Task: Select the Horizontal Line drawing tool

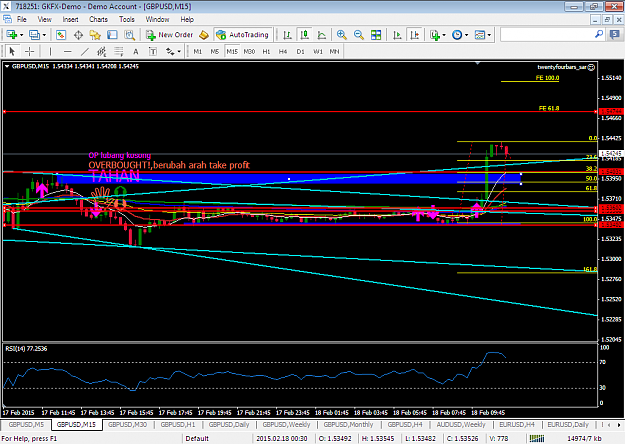Action: click(x=68, y=51)
